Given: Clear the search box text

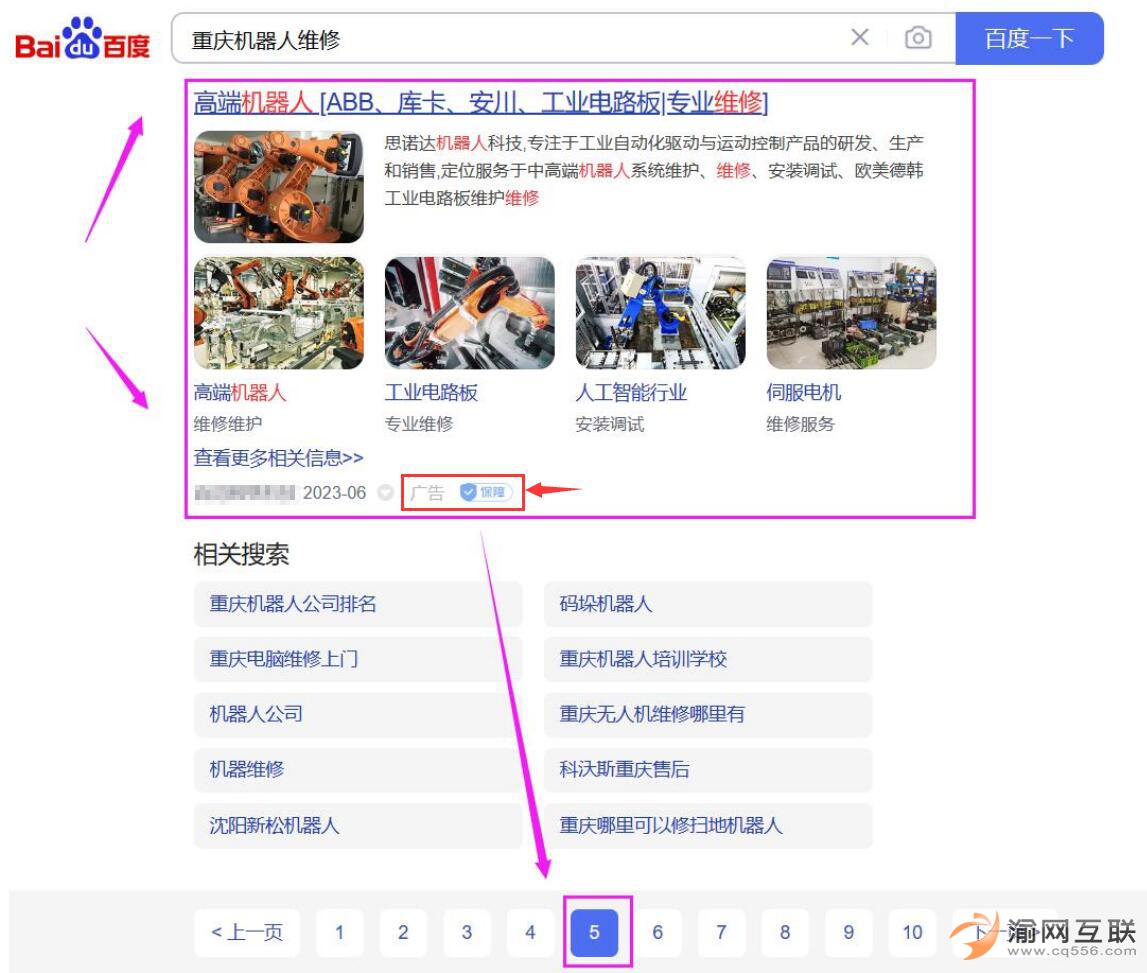Looking at the screenshot, I should point(859,38).
